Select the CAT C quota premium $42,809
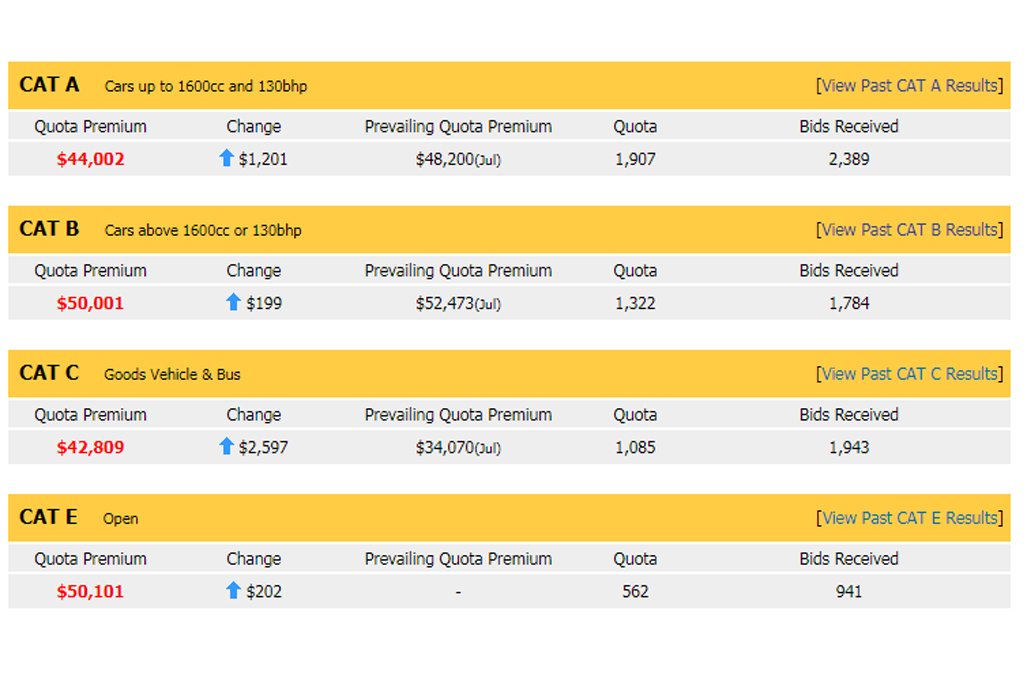The image size is (1024, 683). click(x=90, y=448)
